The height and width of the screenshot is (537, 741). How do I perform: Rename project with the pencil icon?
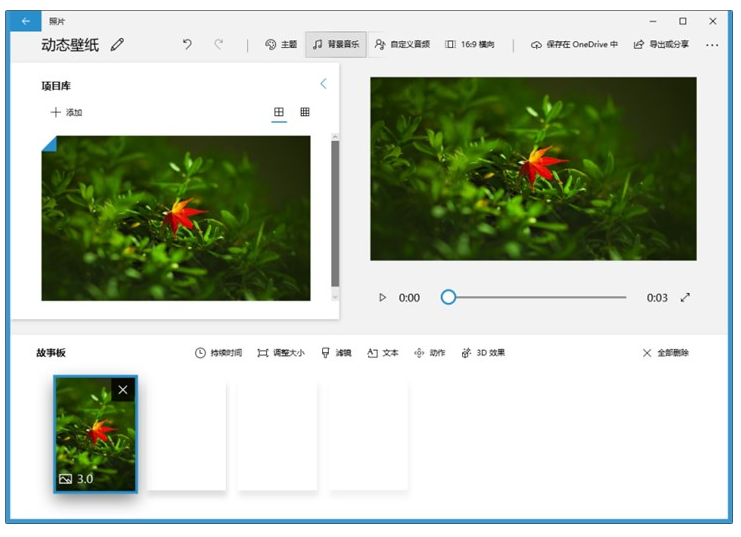coord(117,45)
